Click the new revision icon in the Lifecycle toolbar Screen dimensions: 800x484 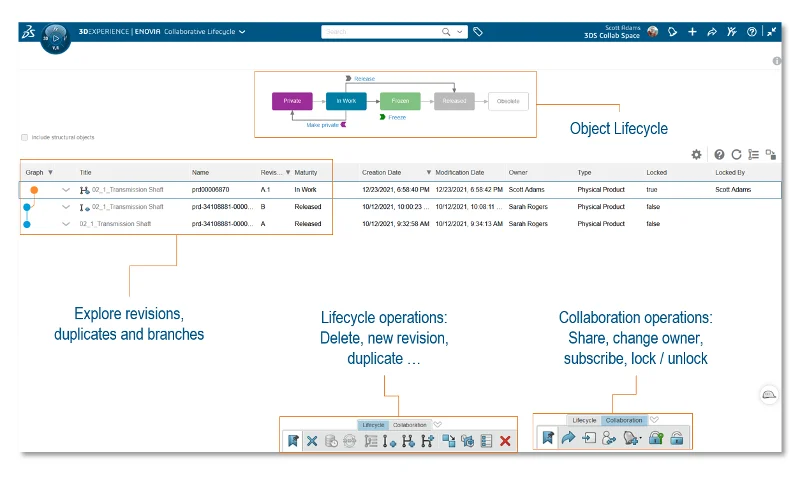[x=389, y=441]
